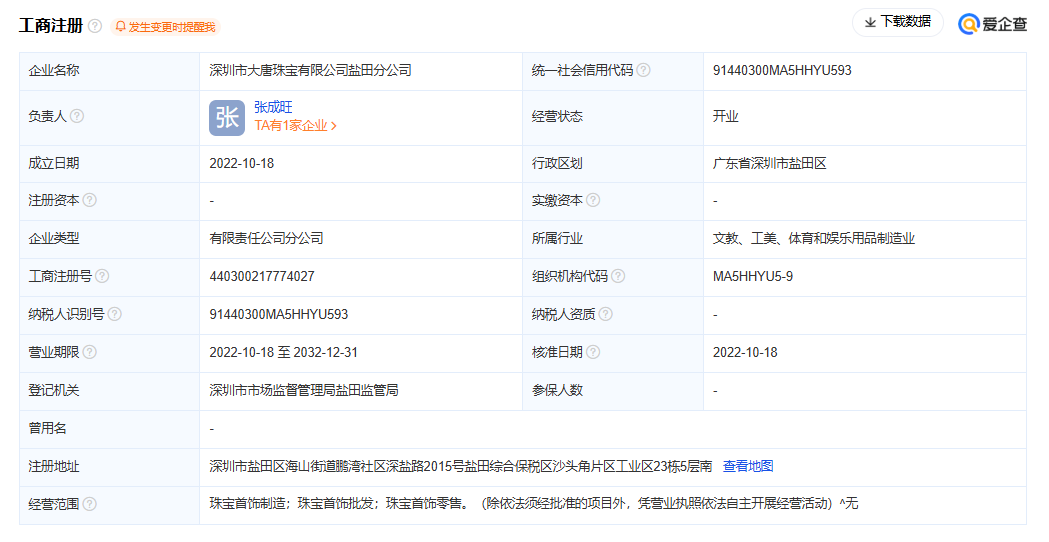Click bell icon in 发生变更时提醒我
1049x542 pixels.
120,27
